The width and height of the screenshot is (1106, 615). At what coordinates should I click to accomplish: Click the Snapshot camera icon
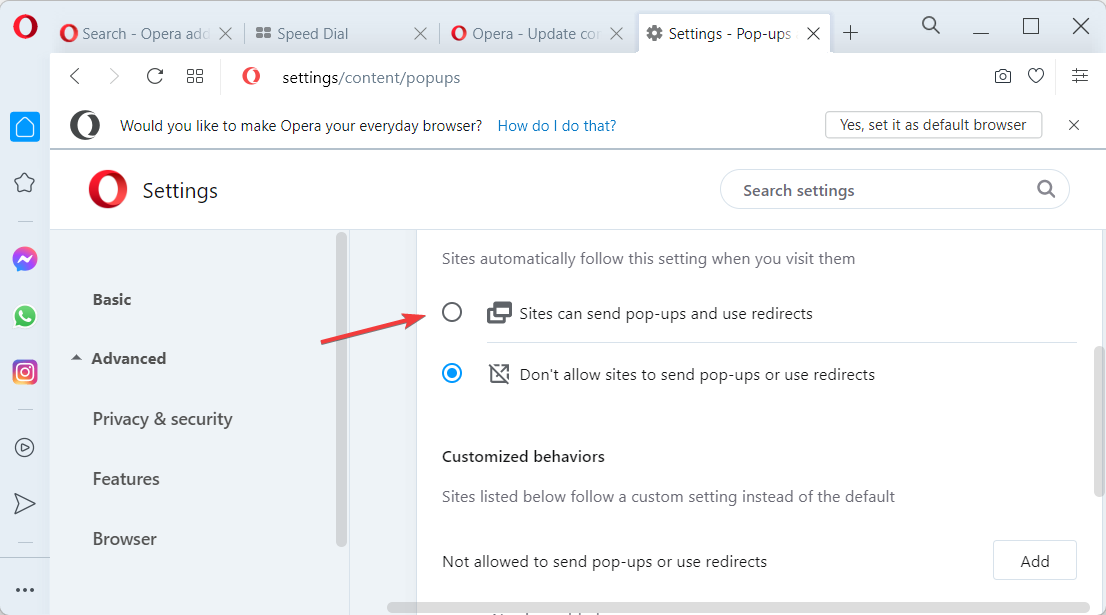[1002, 76]
